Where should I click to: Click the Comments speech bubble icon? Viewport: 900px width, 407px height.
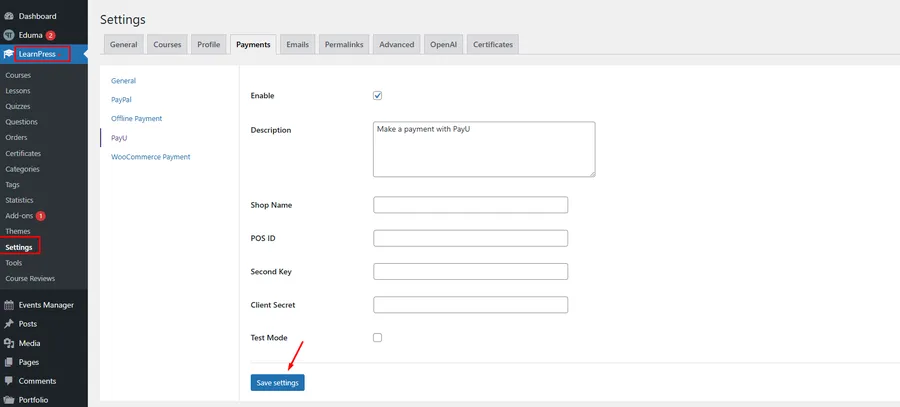click(9, 381)
